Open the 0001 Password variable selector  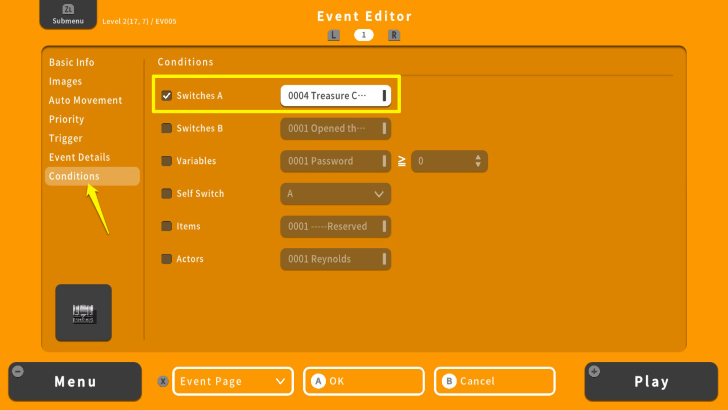pos(336,161)
